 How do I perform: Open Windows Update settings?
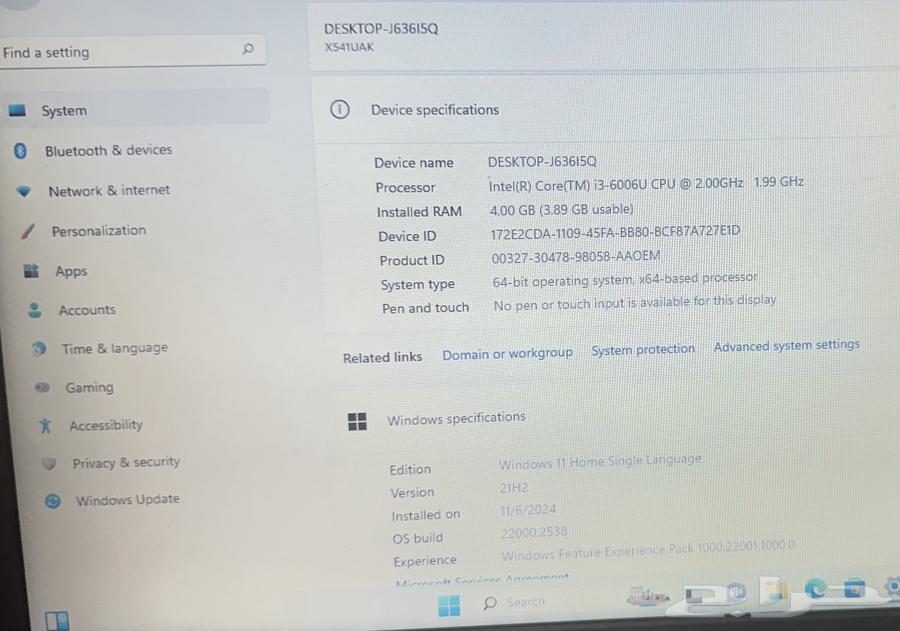pyautogui.click(x=128, y=500)
